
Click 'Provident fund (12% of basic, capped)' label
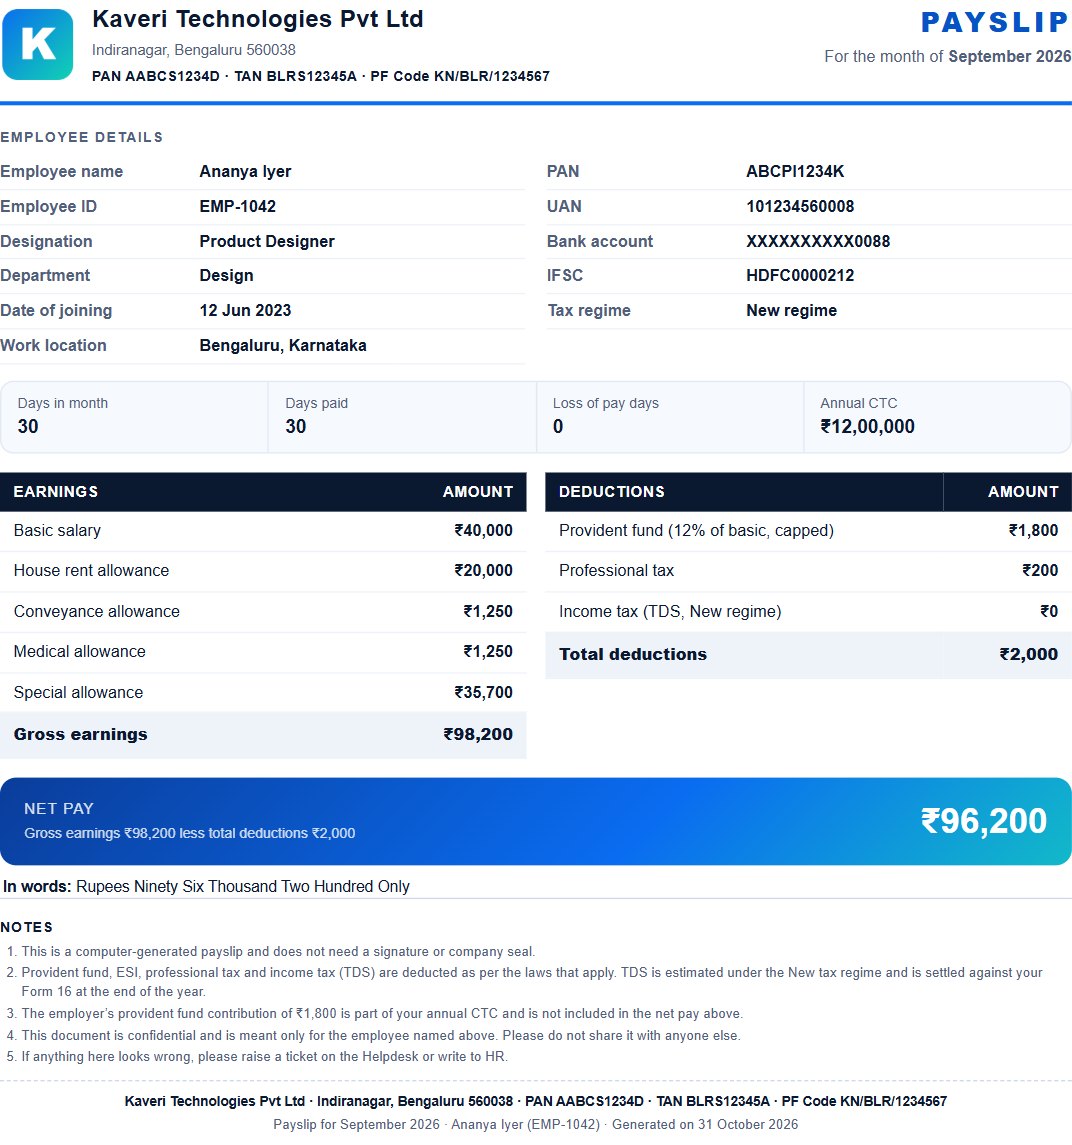[x=696, y=531]
